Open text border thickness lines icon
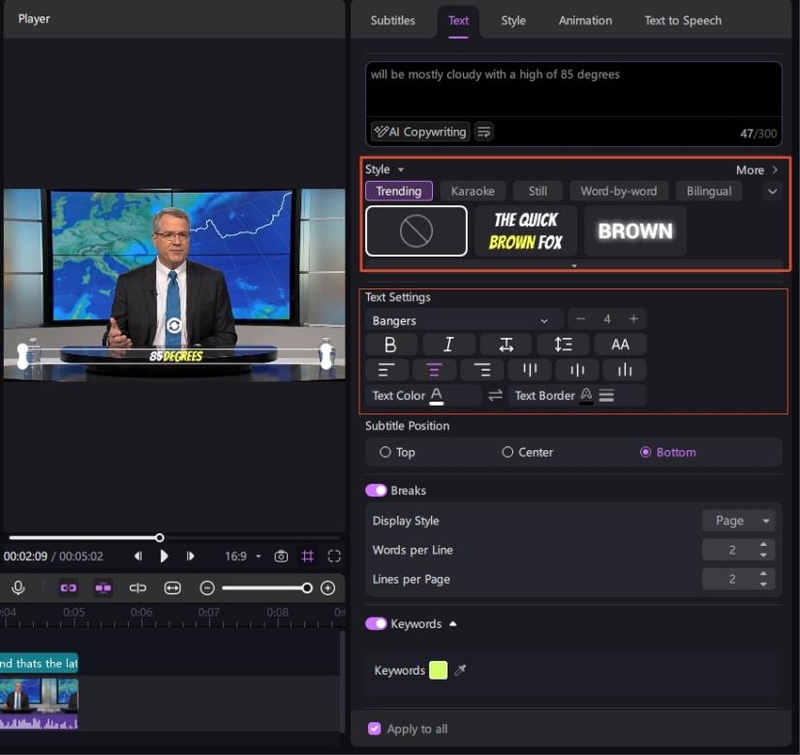This screenshot has width=800, height=755. coord(606,395)
